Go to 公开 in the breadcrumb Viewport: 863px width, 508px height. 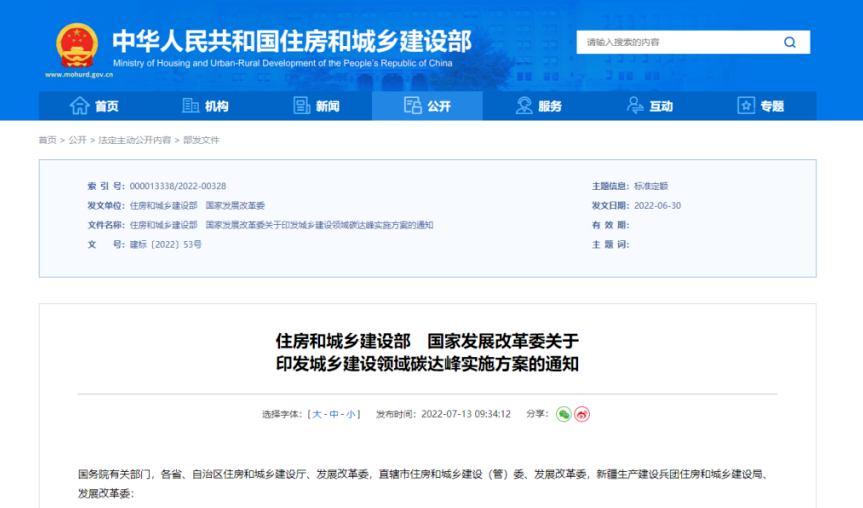pos(78,140)
